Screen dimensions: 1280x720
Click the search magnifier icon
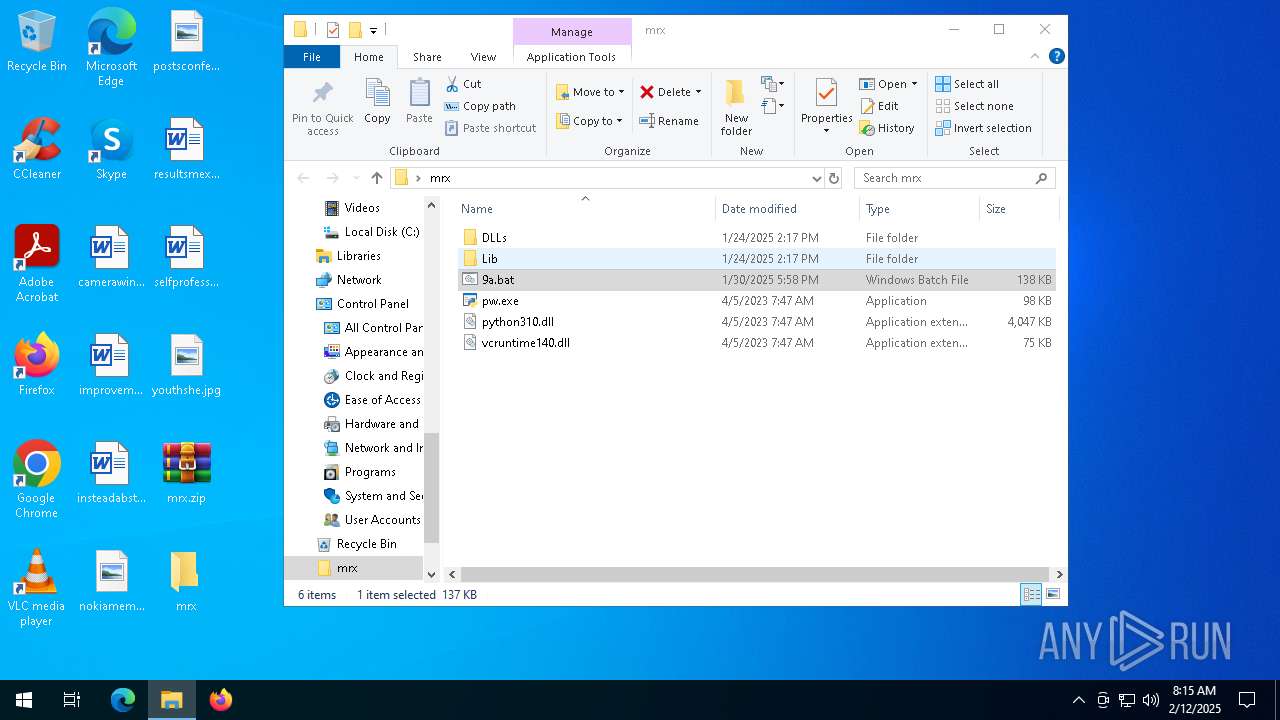pos(1041,178)
